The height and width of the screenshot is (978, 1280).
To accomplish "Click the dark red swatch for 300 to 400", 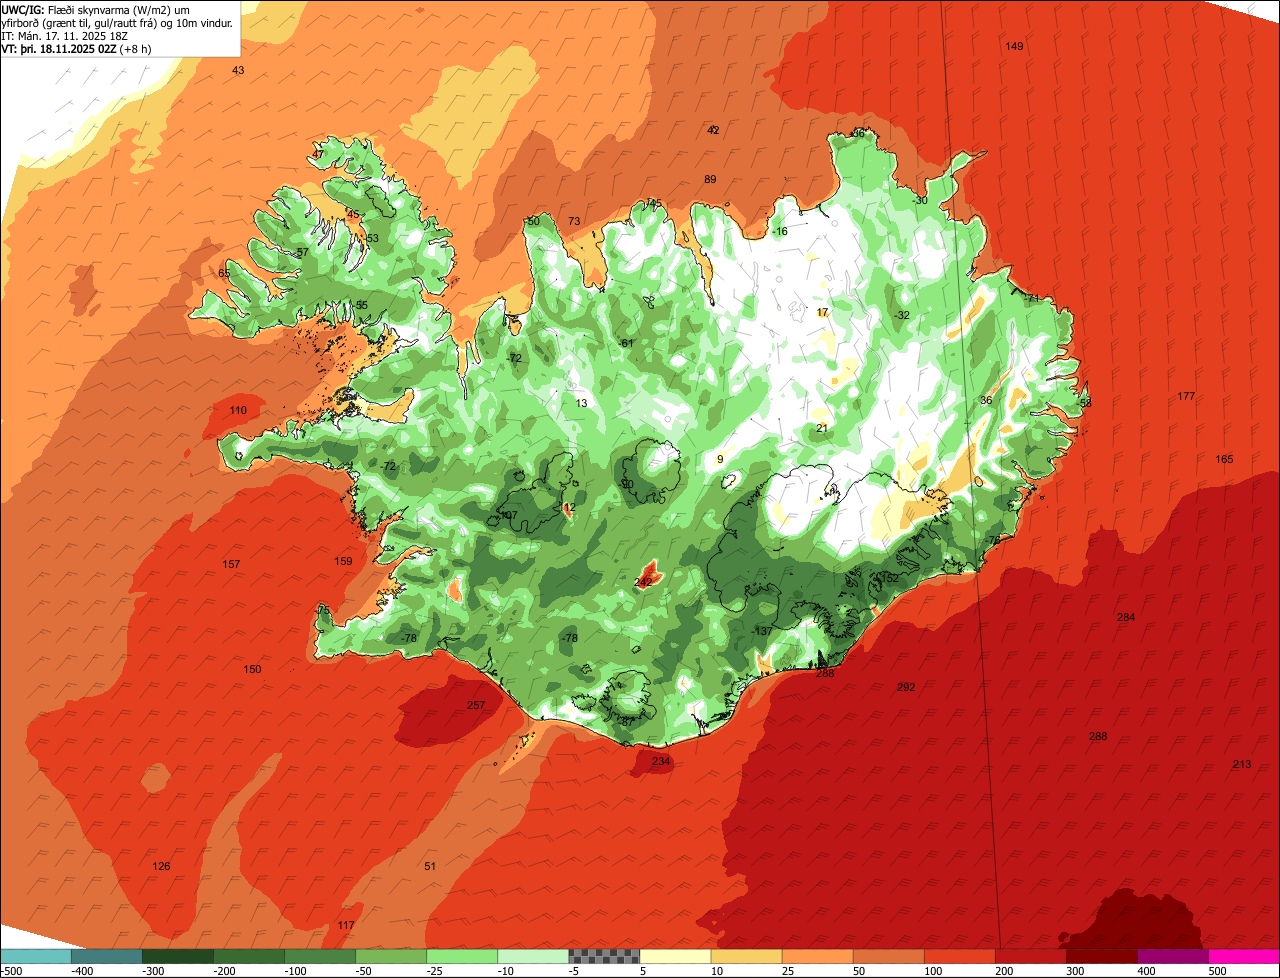I will [x=1102, y=956].
